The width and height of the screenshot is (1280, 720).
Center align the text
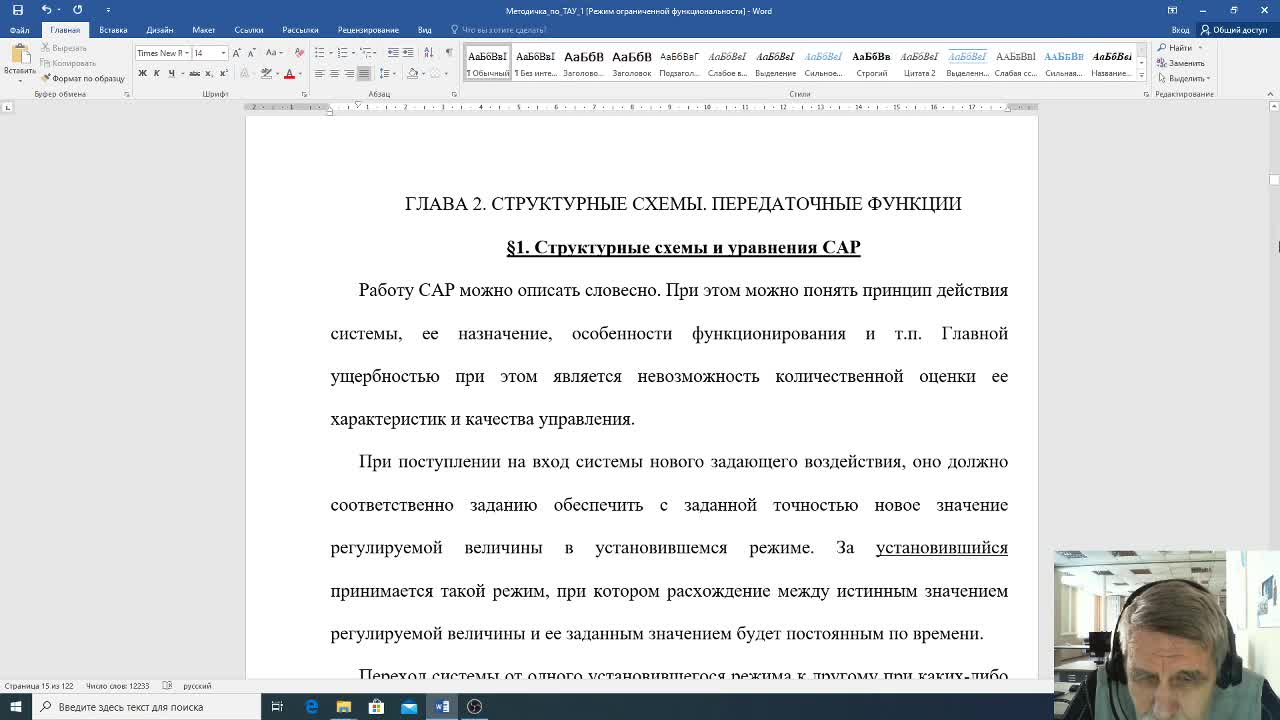(334, 73)
